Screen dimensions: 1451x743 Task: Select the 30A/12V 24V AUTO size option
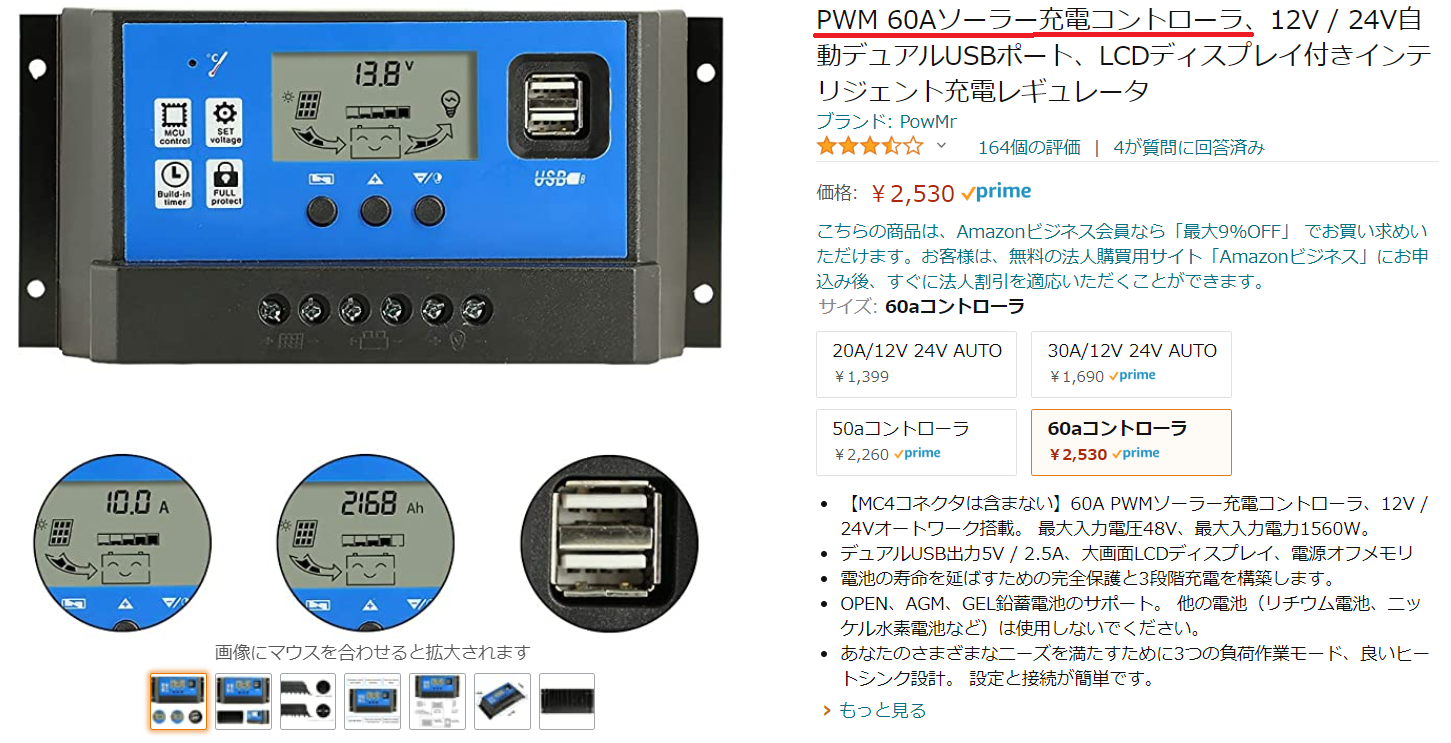[1131, 364]
